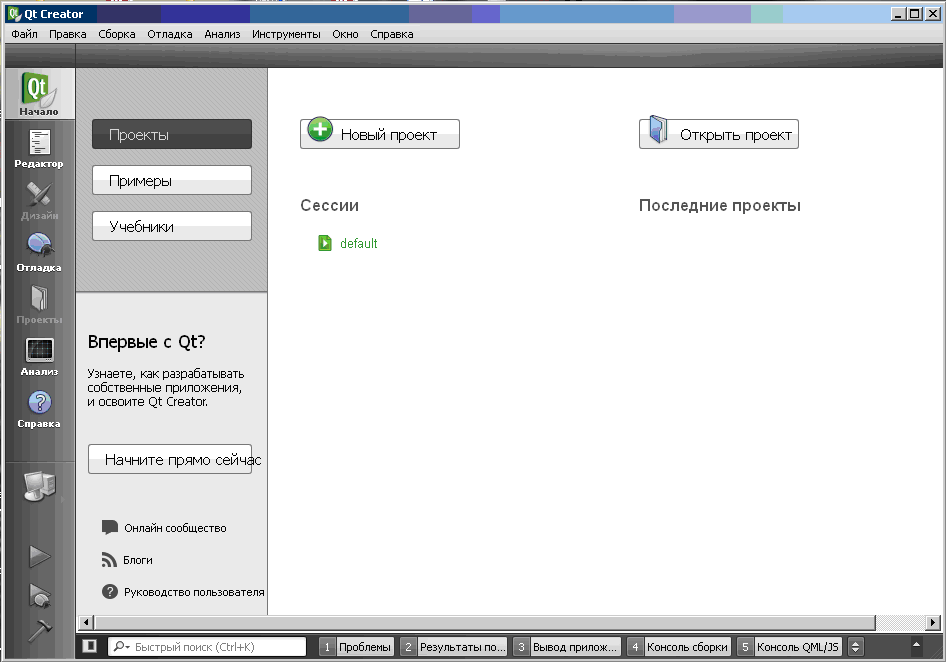Open Проекты mode in sidebar
The image size is (946, 662).
(x=39, y=305)
